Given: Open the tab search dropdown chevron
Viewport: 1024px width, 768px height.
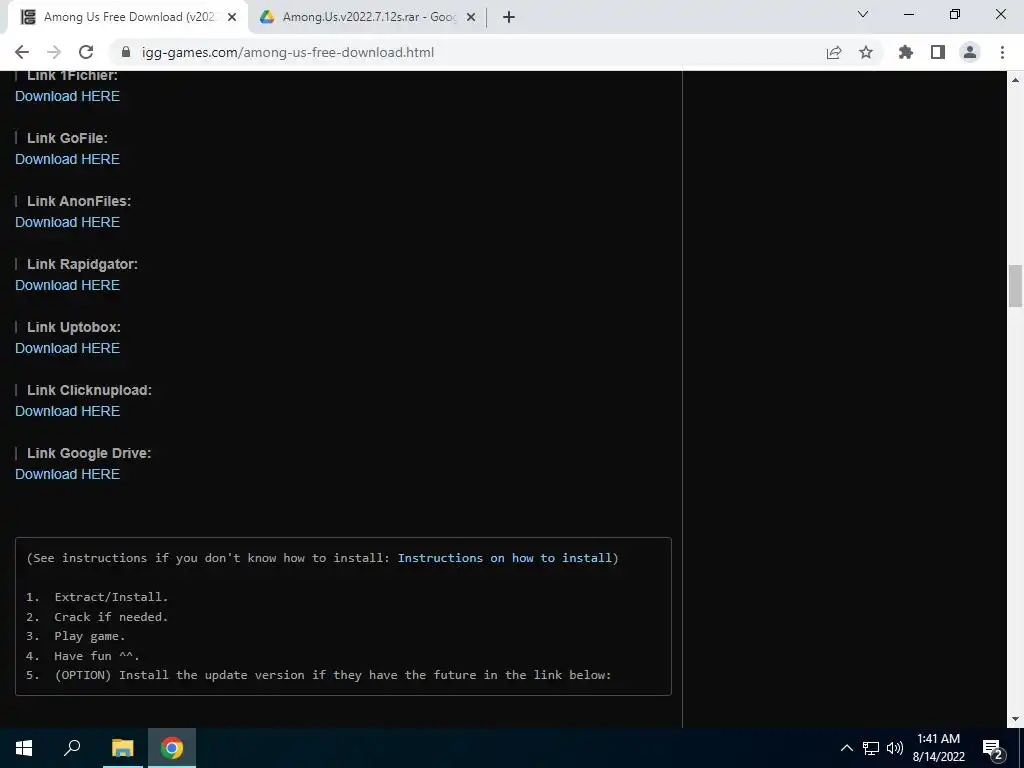Looking at the screenshot, I should click(x=863, y=14).
